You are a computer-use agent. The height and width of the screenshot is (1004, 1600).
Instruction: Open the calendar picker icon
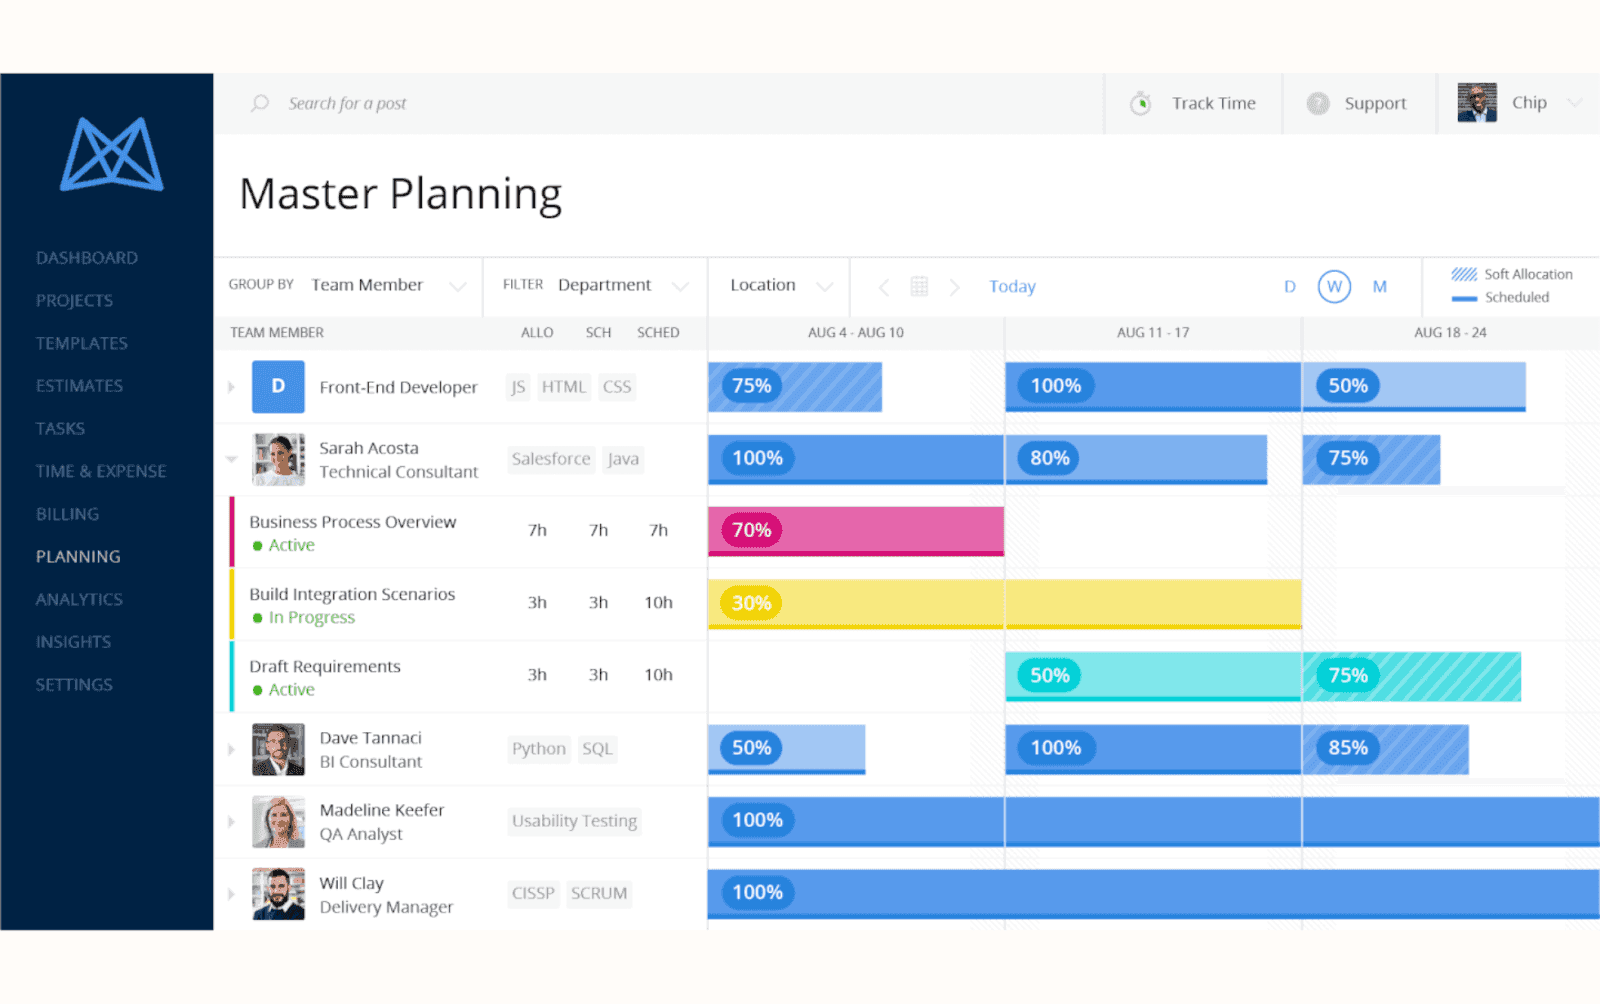918,287
